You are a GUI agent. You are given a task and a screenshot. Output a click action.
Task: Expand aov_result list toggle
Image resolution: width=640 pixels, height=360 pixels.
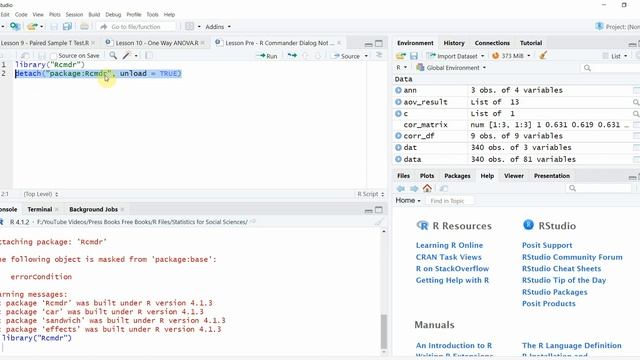pyautogui.click(x=398, y=102)
